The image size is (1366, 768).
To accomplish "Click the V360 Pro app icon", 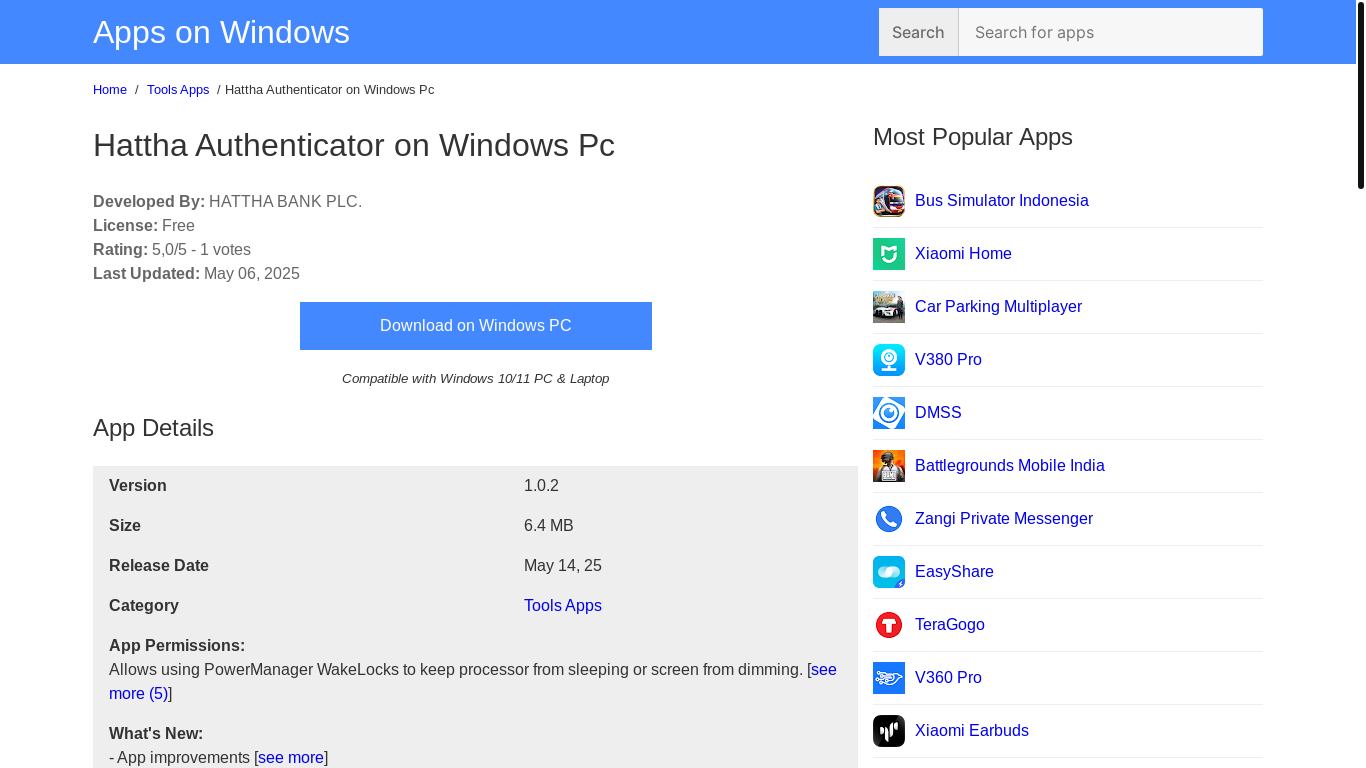I will (x=889, y=678).
